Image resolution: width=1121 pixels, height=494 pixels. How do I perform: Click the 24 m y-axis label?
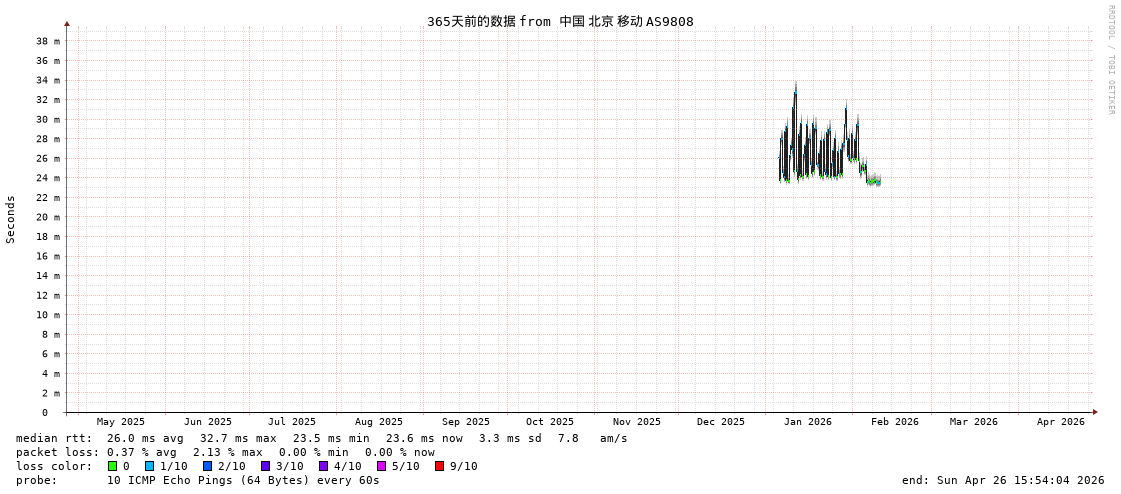[48, 178]
